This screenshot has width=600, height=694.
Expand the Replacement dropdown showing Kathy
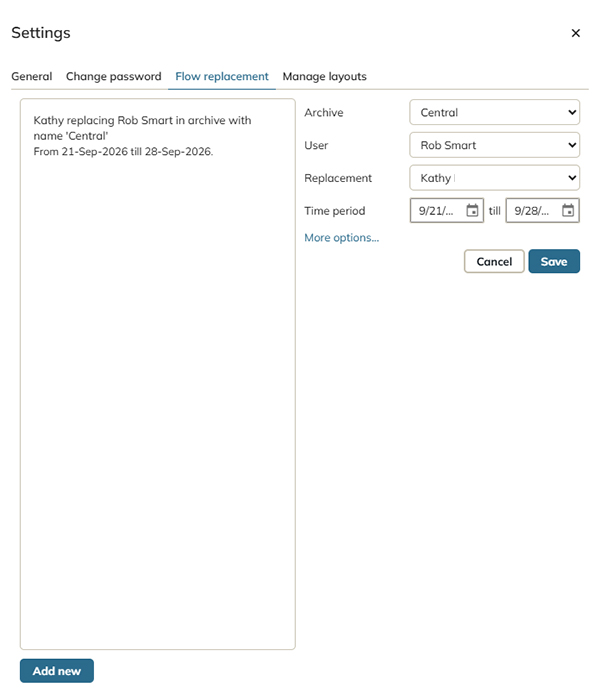coord(494,178)
